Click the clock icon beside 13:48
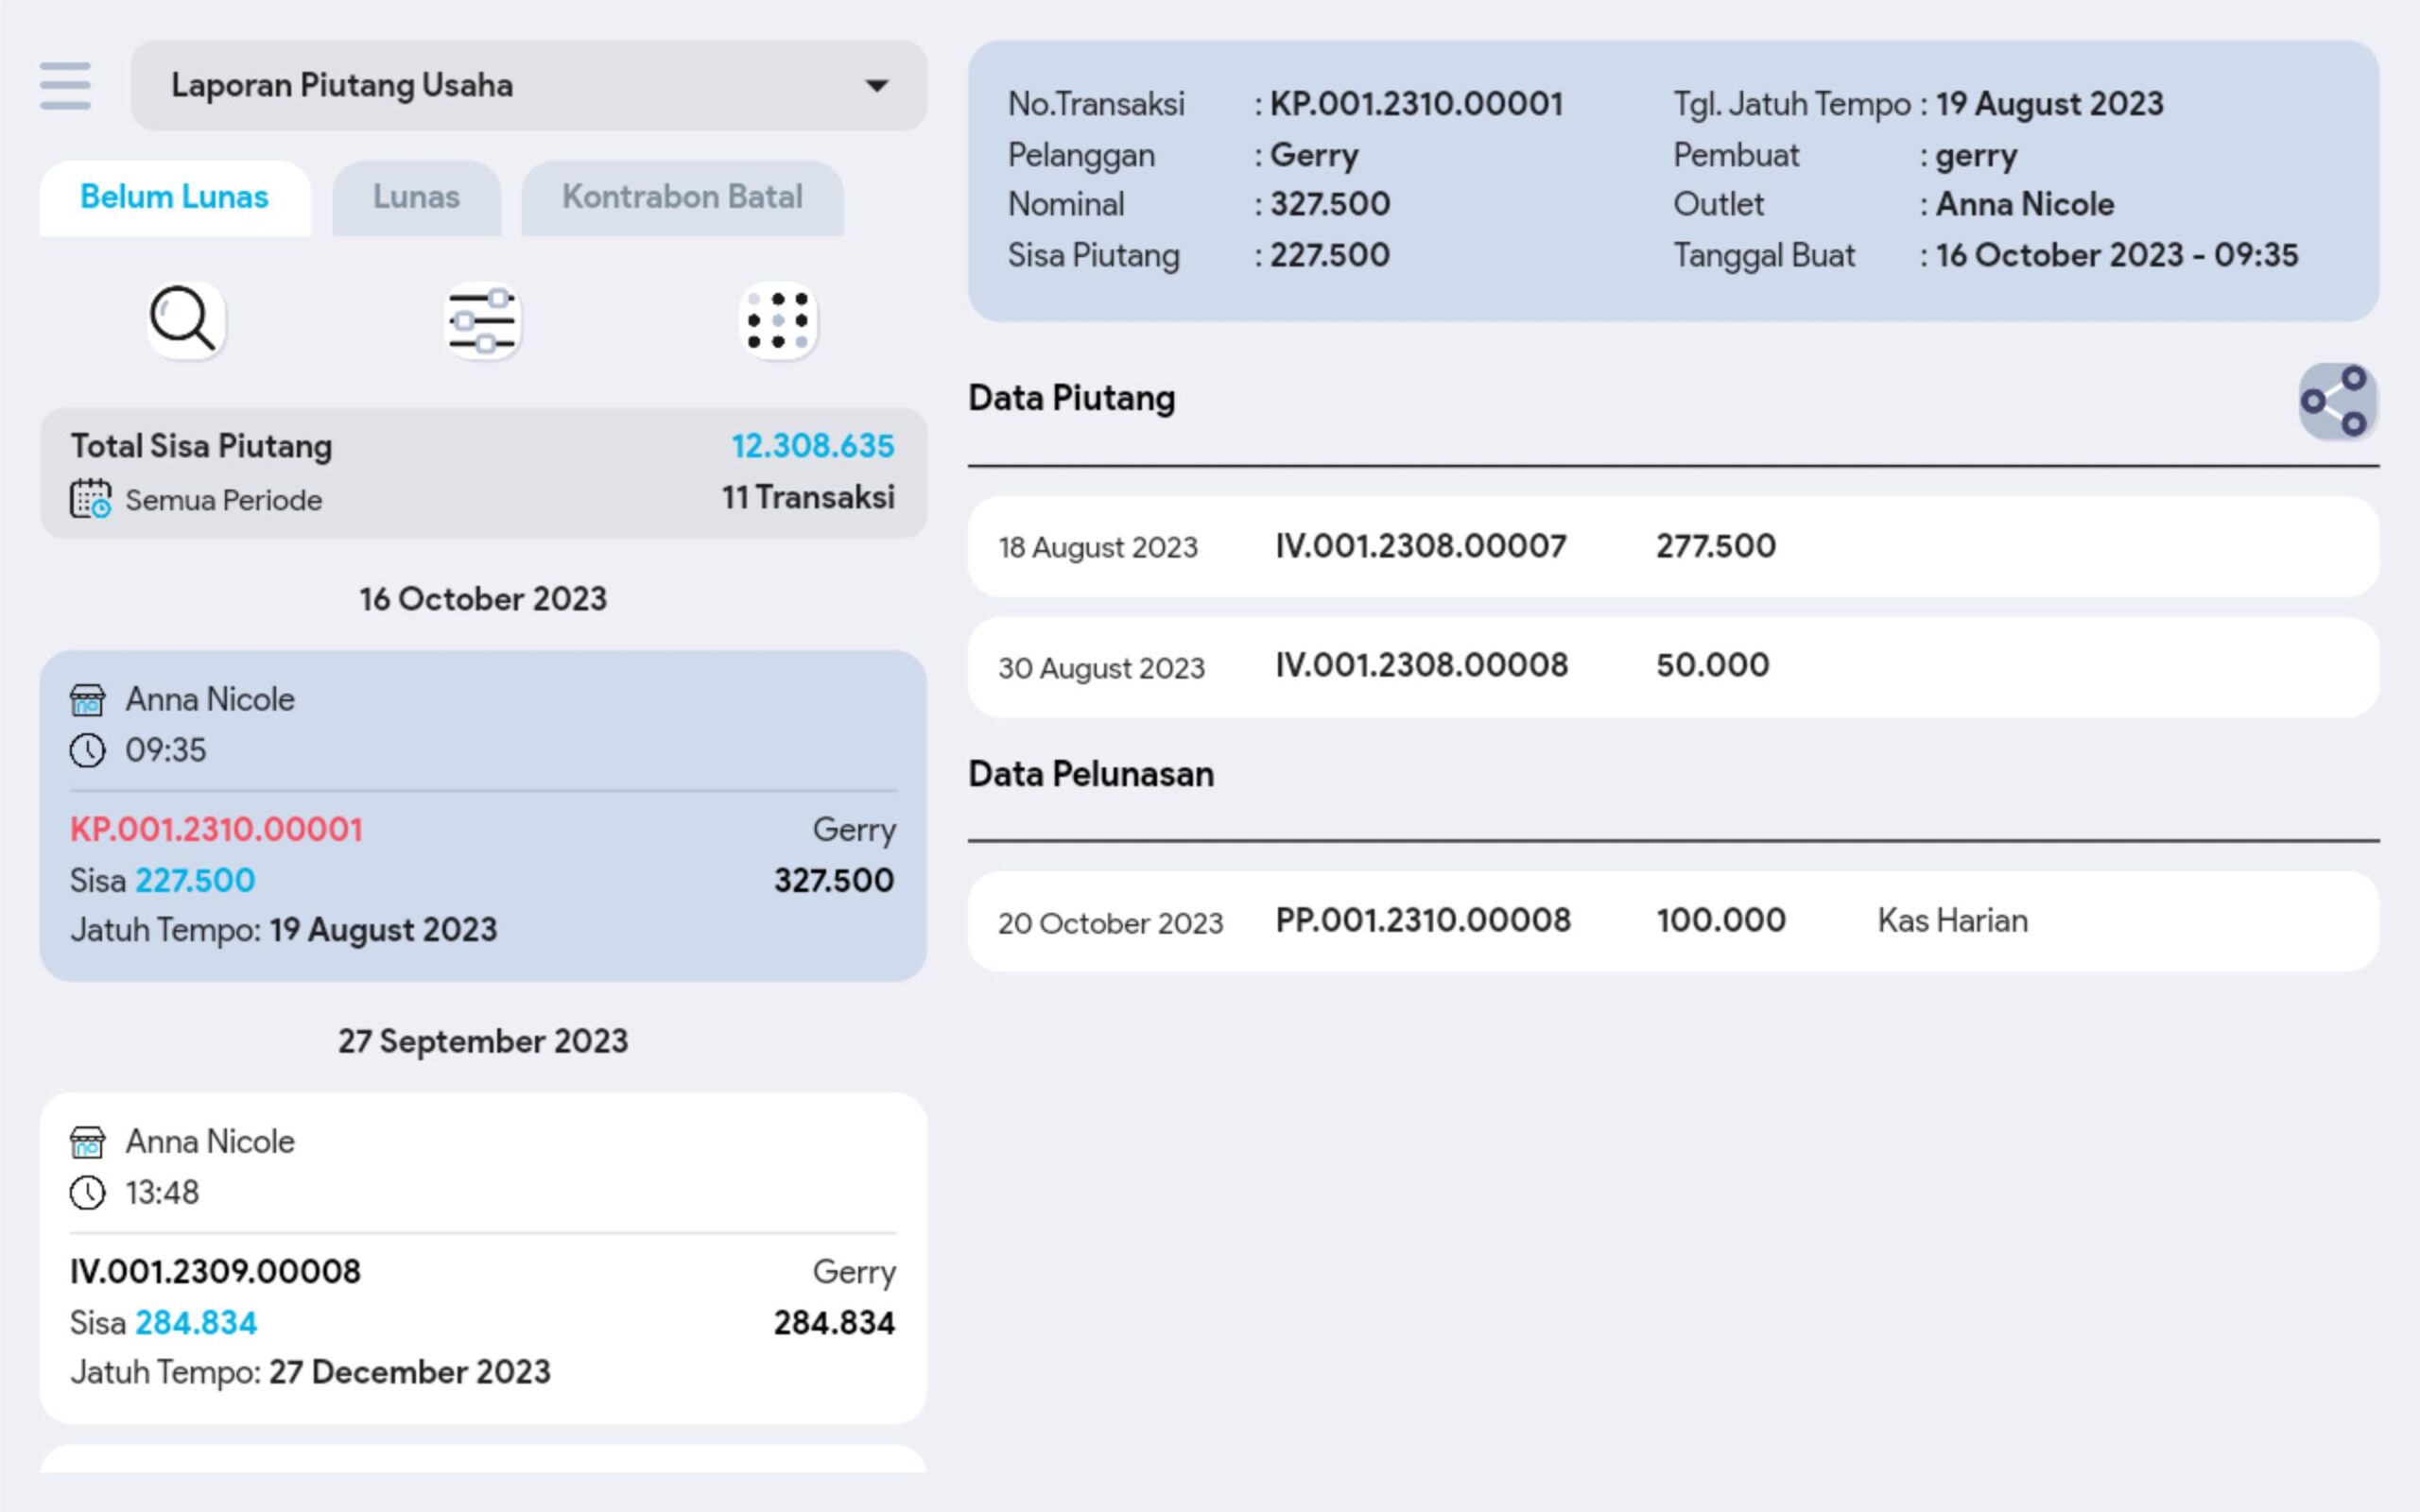The image size is (2420, 1512). click(88, 1193)
